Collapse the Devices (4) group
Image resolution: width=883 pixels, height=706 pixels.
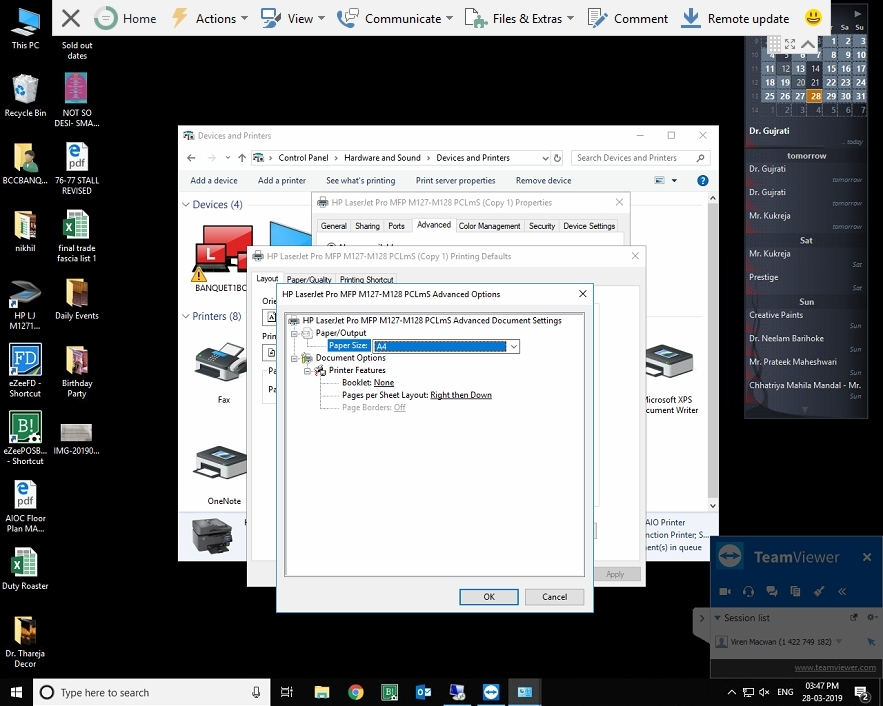[186, 204]
